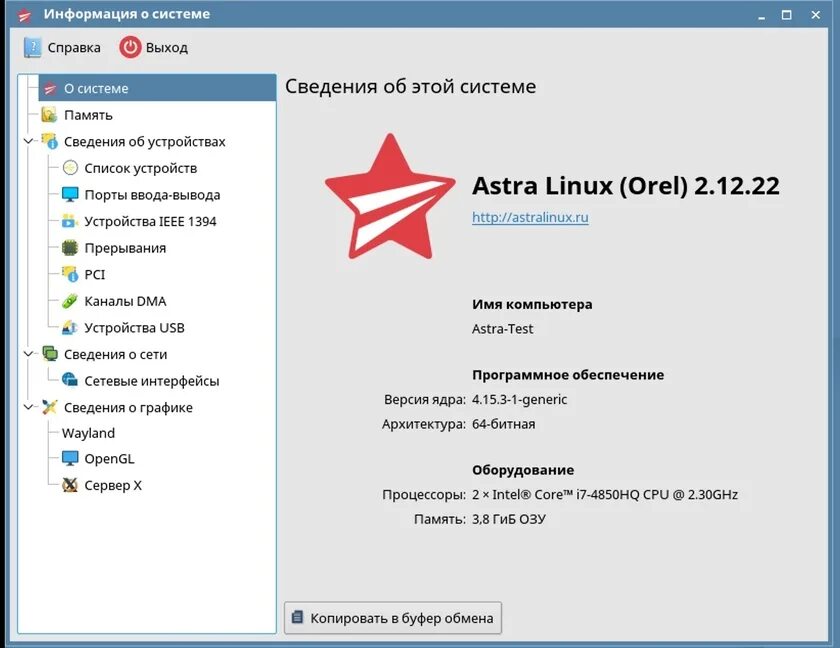The image size is (840, 648).
Task: Select Сведения о сети label
Action: pos(116,354)
